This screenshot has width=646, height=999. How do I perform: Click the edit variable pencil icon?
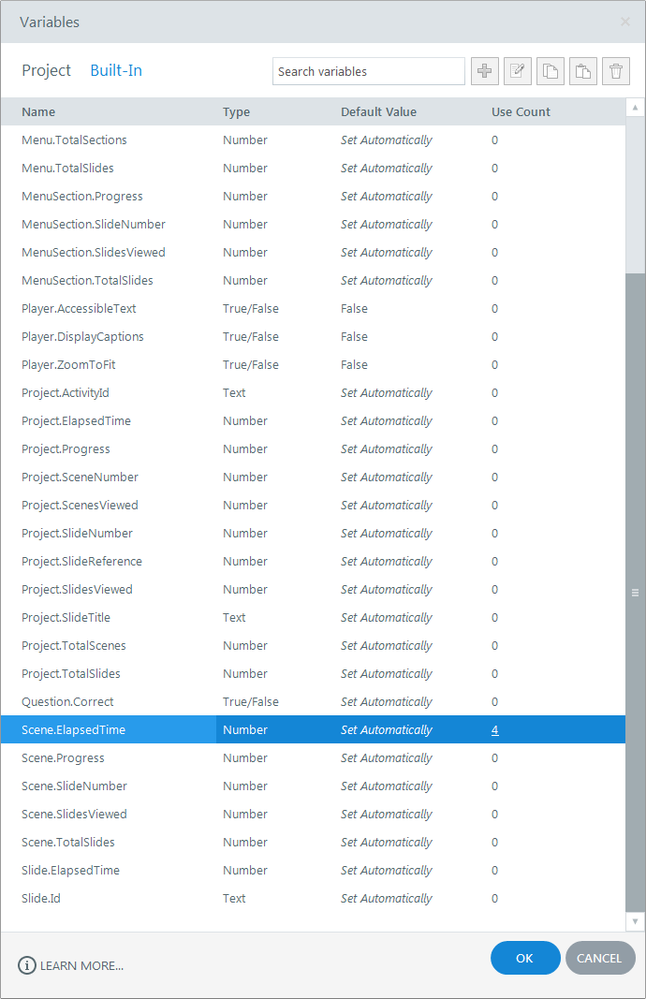point(517,71)
